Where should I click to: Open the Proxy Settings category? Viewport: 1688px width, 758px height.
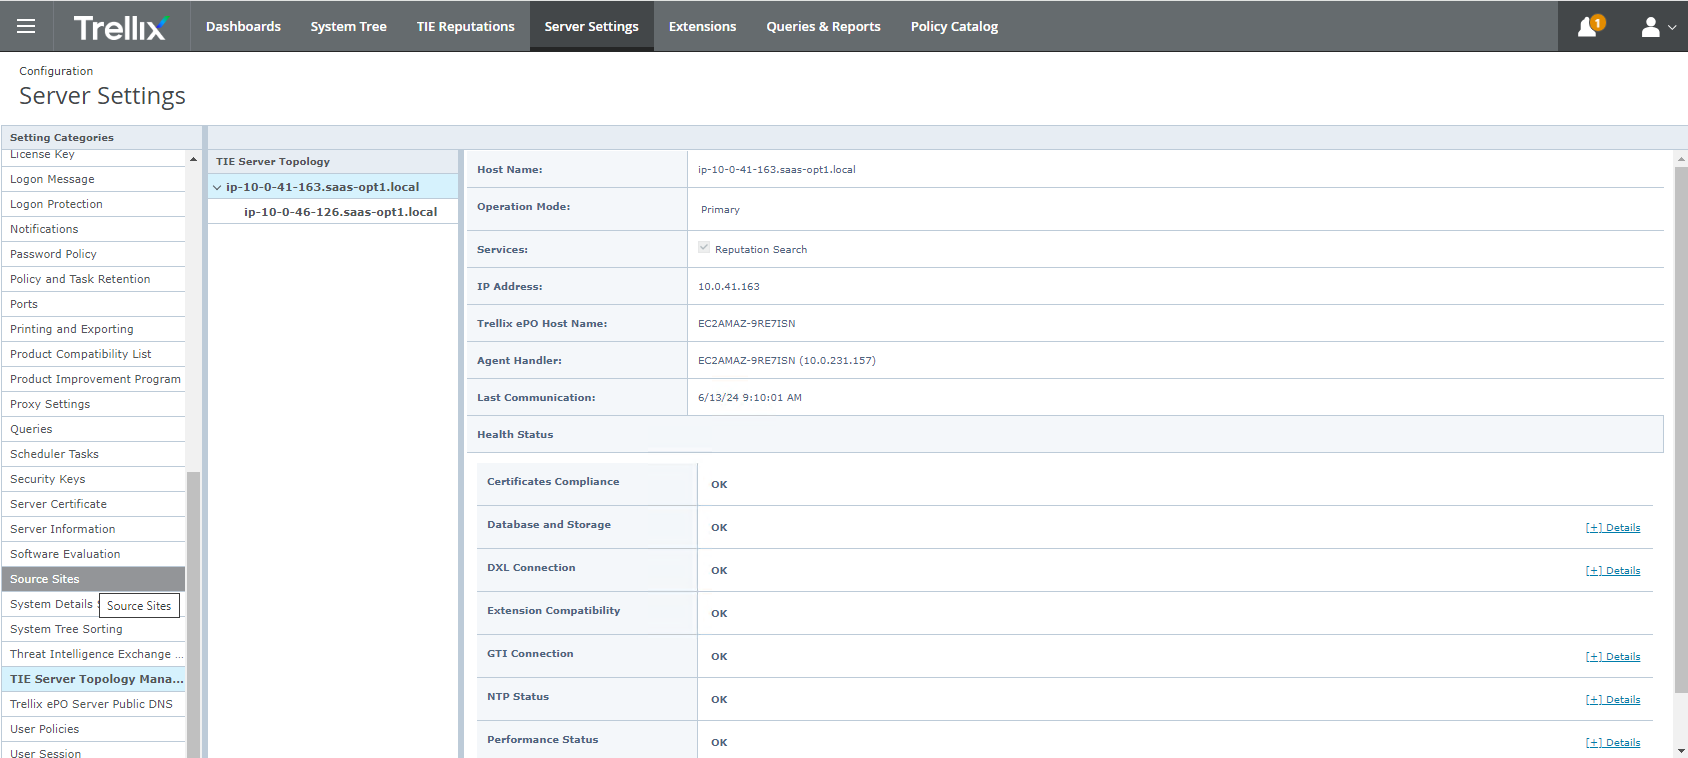click(x=93, y=404)
